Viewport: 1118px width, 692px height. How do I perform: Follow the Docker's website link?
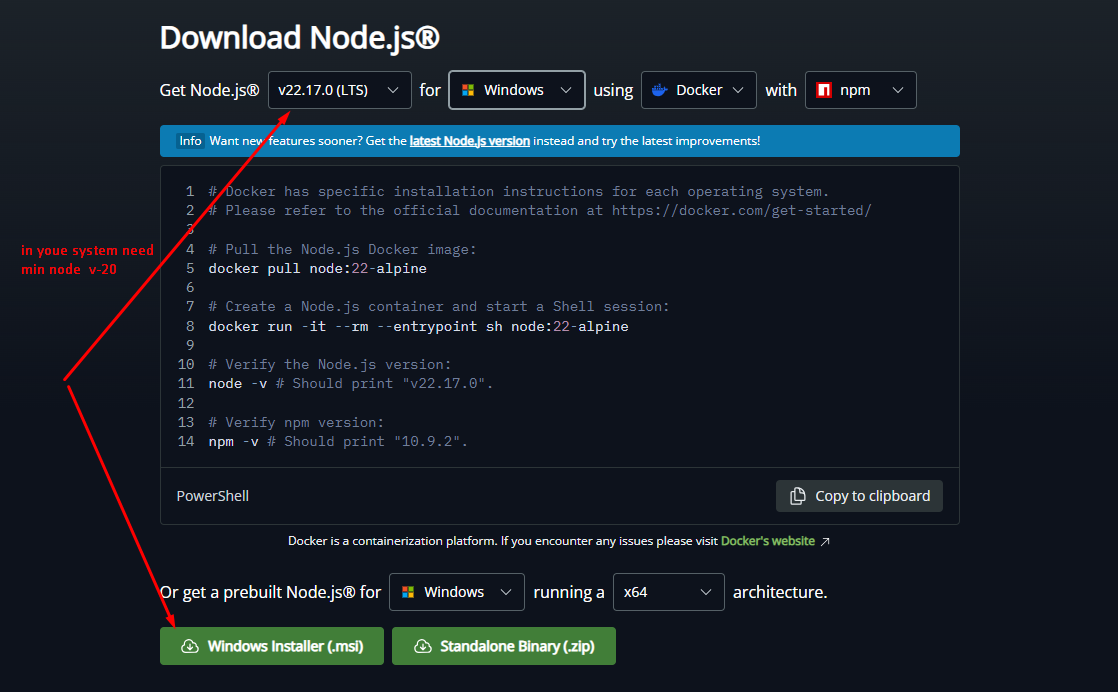767,541
